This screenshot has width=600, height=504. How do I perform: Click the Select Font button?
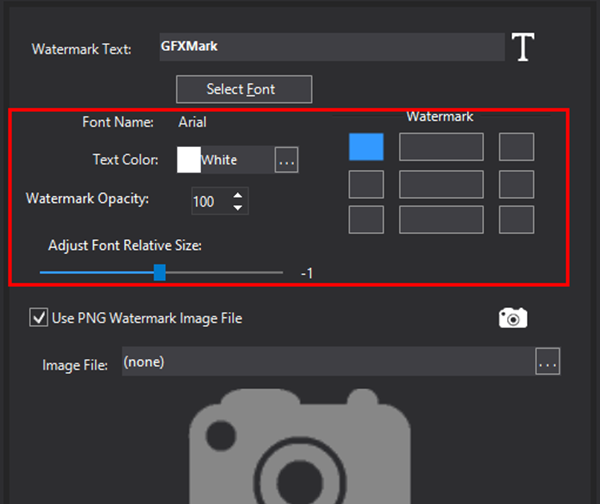[244, 89]
